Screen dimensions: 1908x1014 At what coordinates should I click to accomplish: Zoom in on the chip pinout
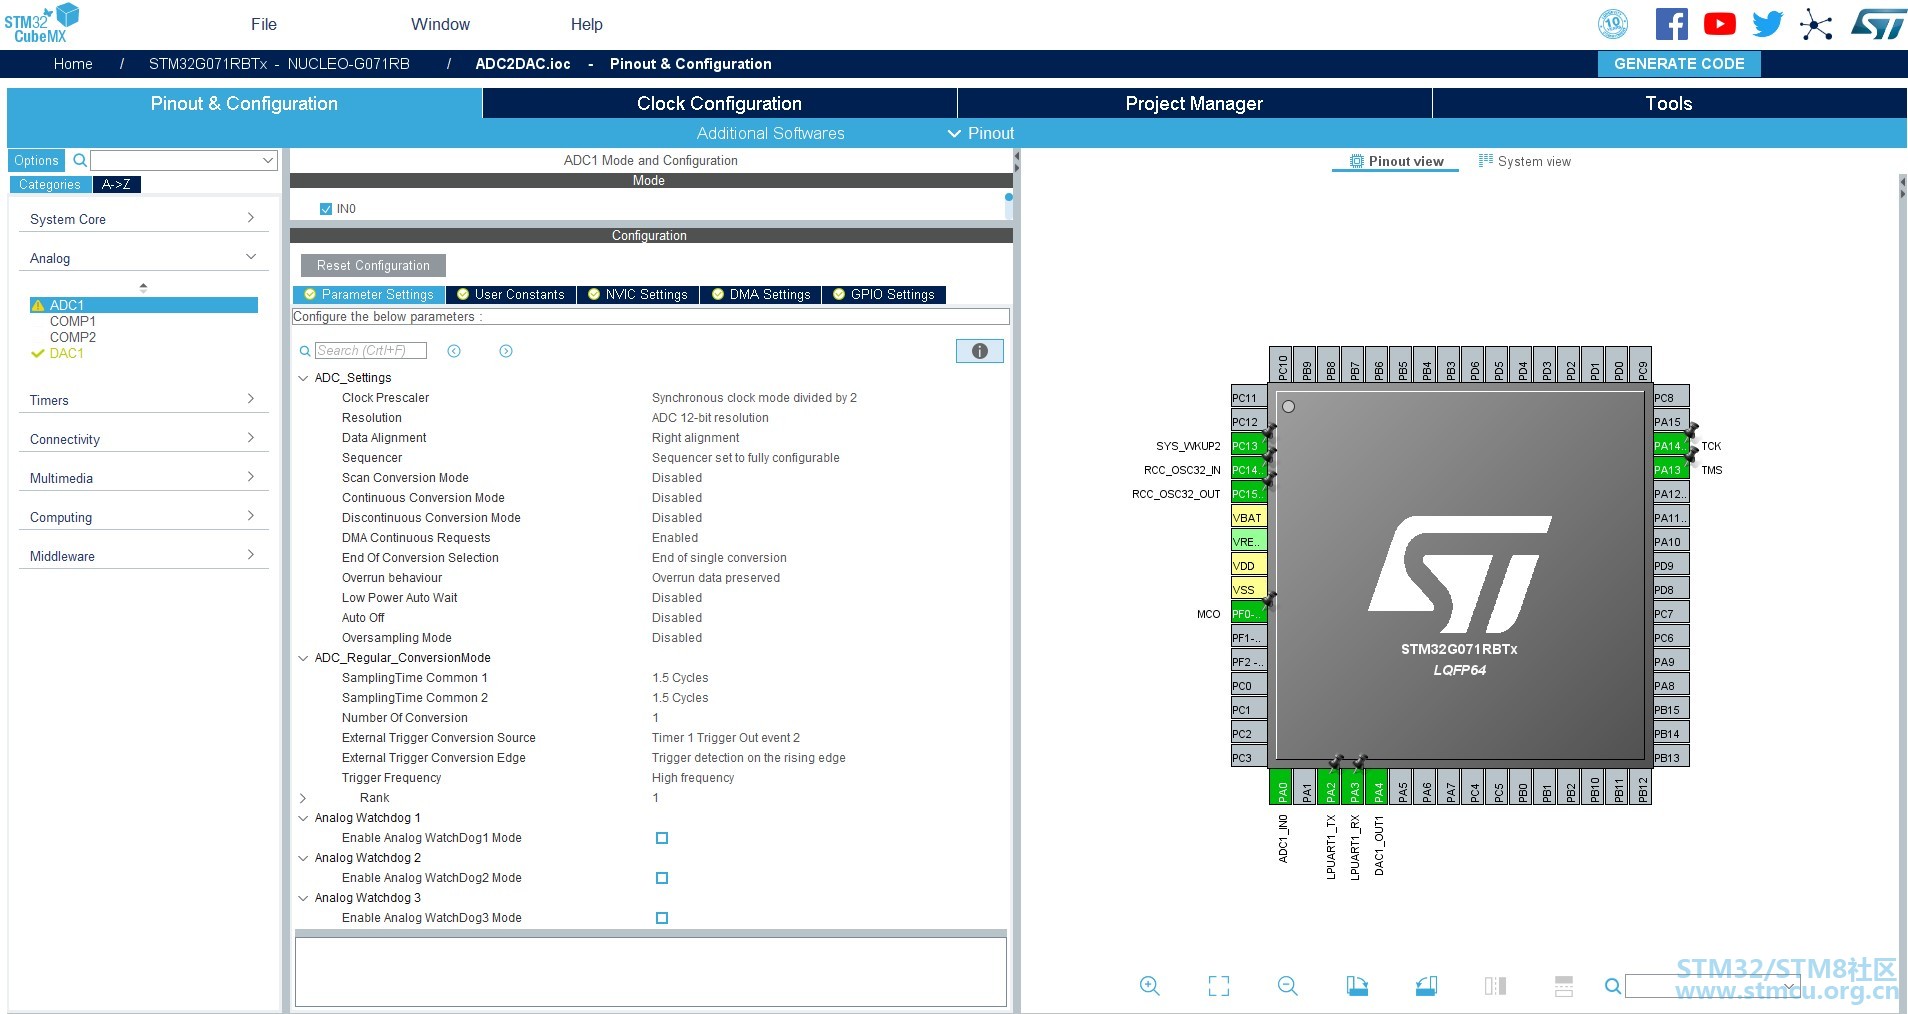coord(1149,986)
